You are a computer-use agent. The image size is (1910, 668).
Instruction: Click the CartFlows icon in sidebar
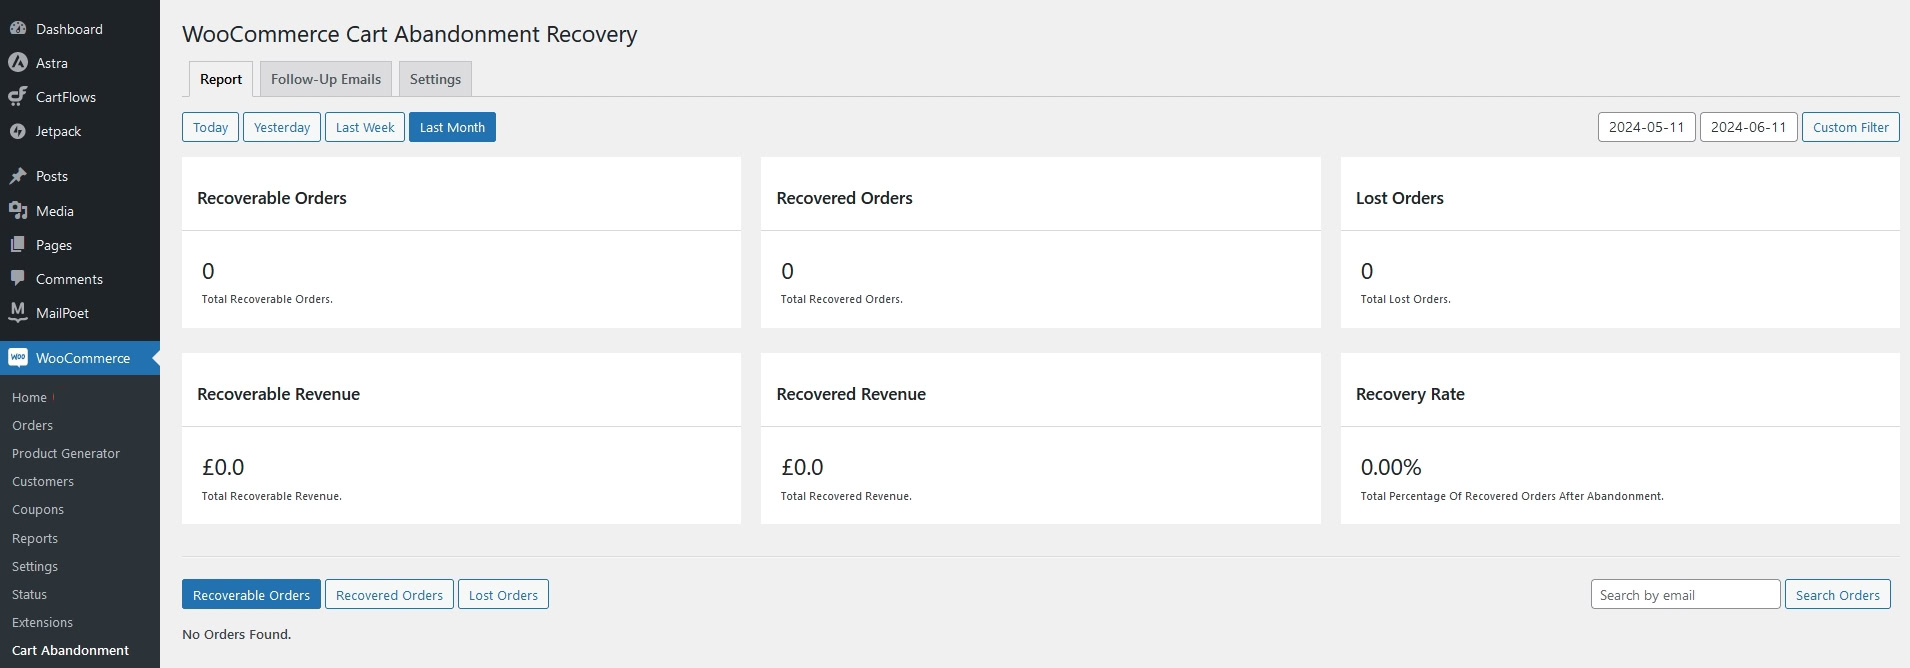pos(17,97)
